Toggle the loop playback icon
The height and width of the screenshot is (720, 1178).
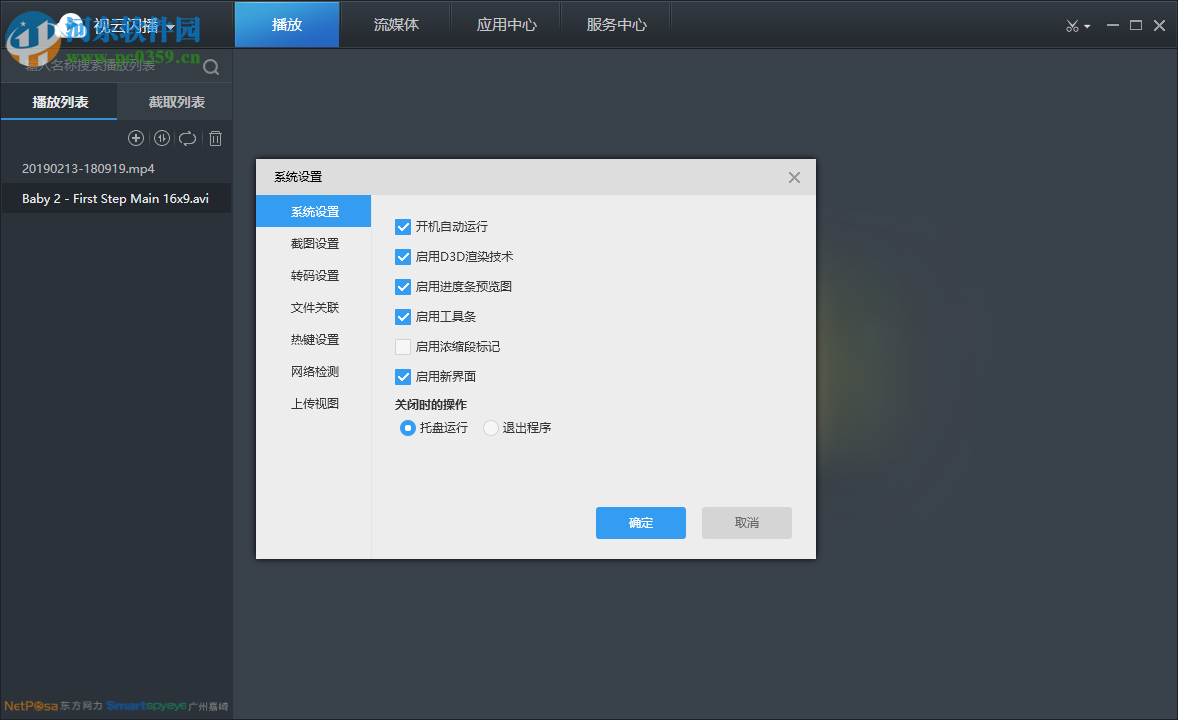tap(188, 138)
